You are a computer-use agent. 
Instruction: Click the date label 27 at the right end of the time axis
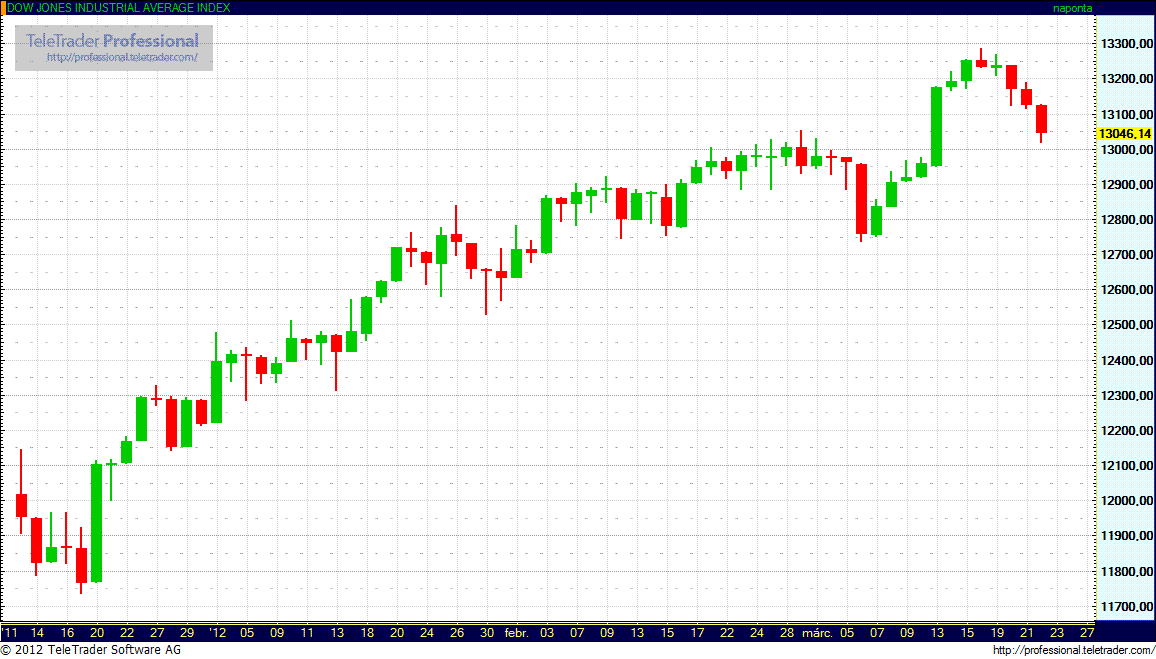click(x=1087, y=633)
